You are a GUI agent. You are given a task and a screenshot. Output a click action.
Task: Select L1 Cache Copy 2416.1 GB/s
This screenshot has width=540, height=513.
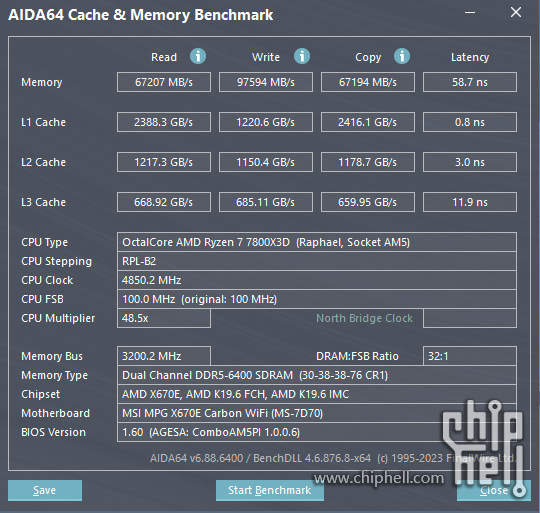point(368,122)
